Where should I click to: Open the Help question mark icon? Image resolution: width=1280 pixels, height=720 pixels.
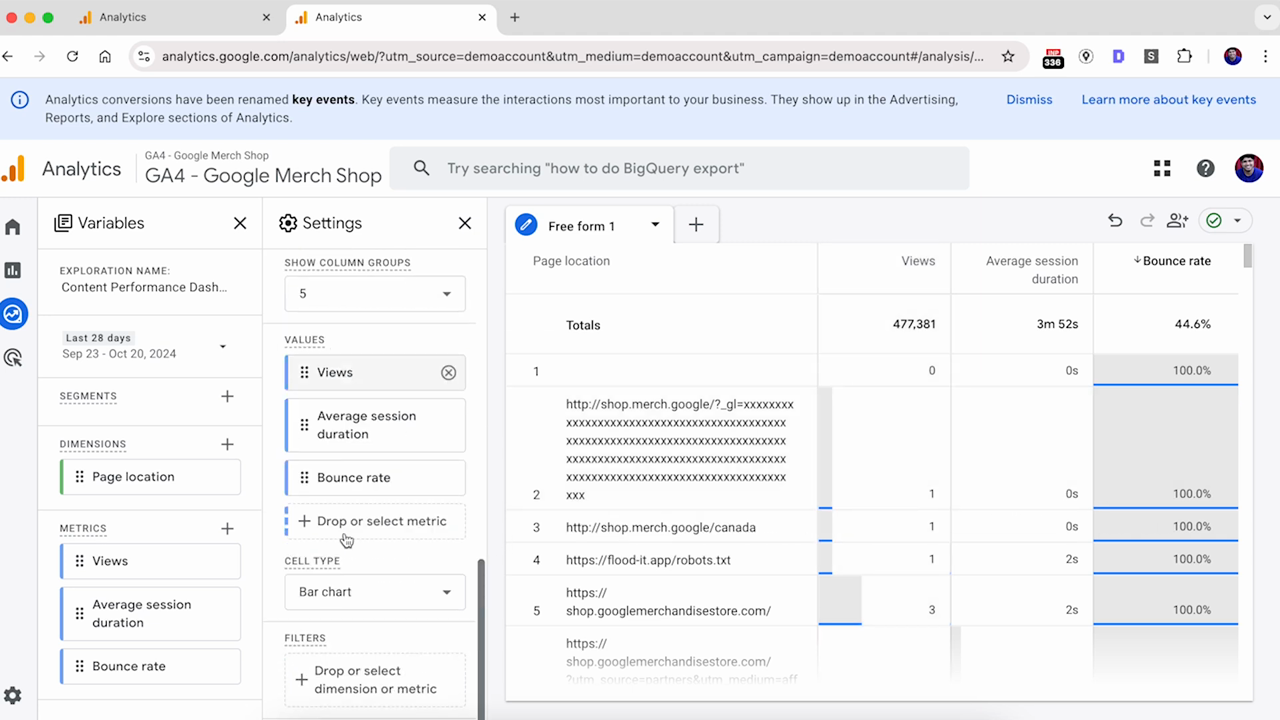[1206, 168]
